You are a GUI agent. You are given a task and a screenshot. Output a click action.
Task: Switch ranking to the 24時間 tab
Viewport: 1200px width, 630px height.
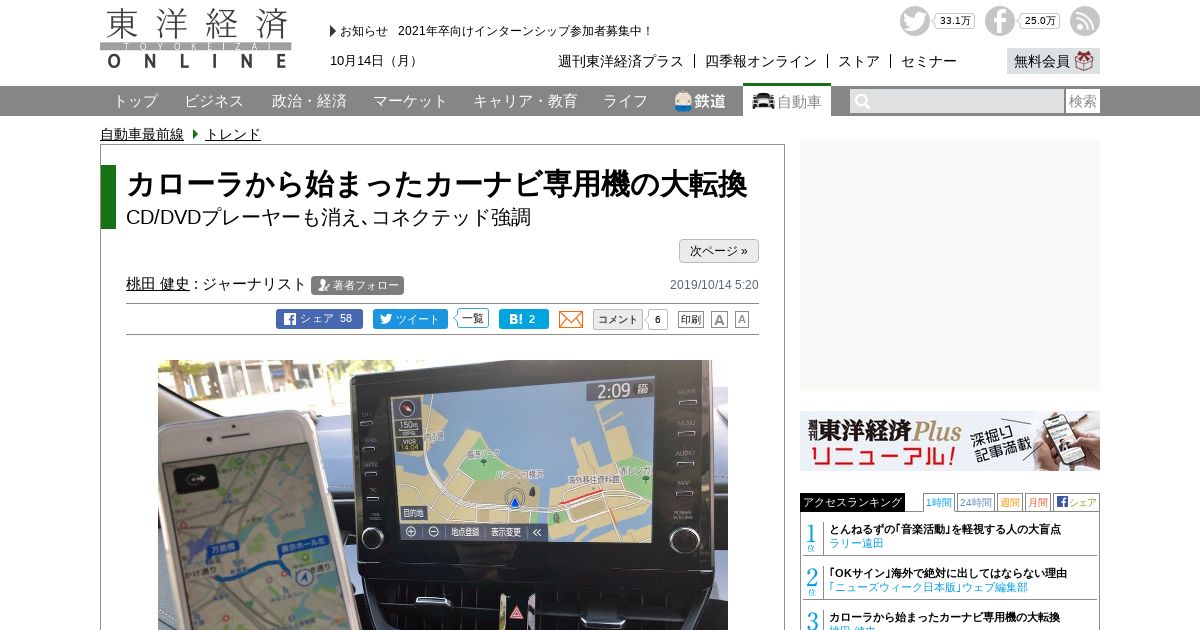coord(975,502)
